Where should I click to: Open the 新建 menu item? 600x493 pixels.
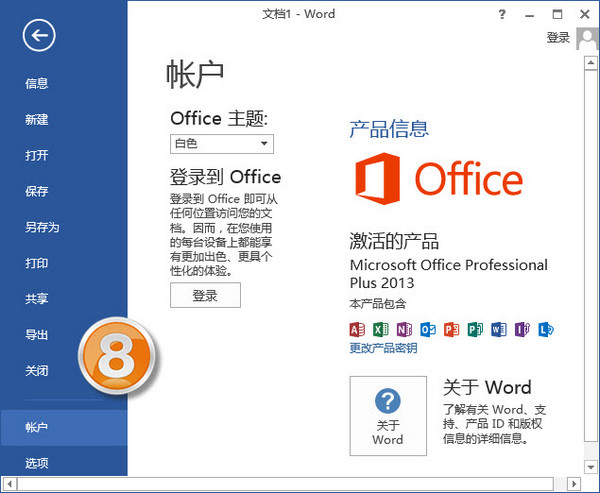coord(37,119)
